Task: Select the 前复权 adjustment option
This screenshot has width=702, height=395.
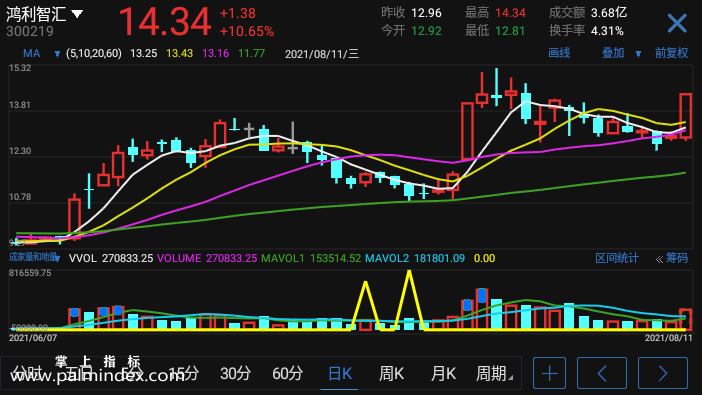Action: coord(671,53)
